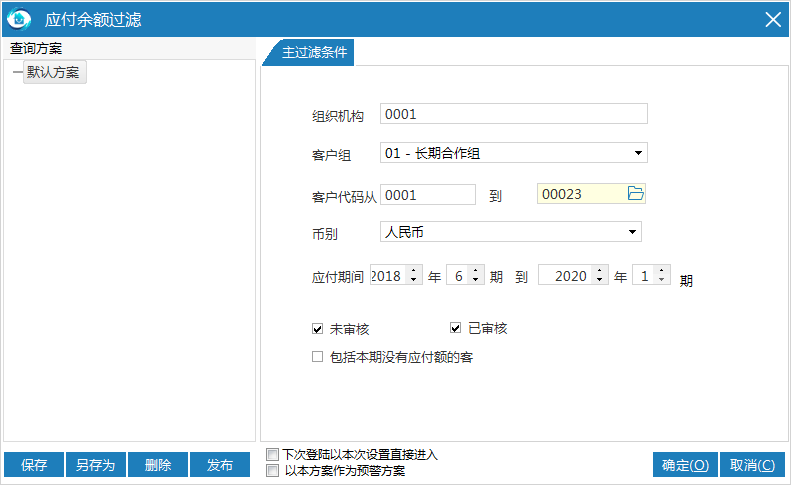
Task: Click the end period value 1
Action: (644, 275)
